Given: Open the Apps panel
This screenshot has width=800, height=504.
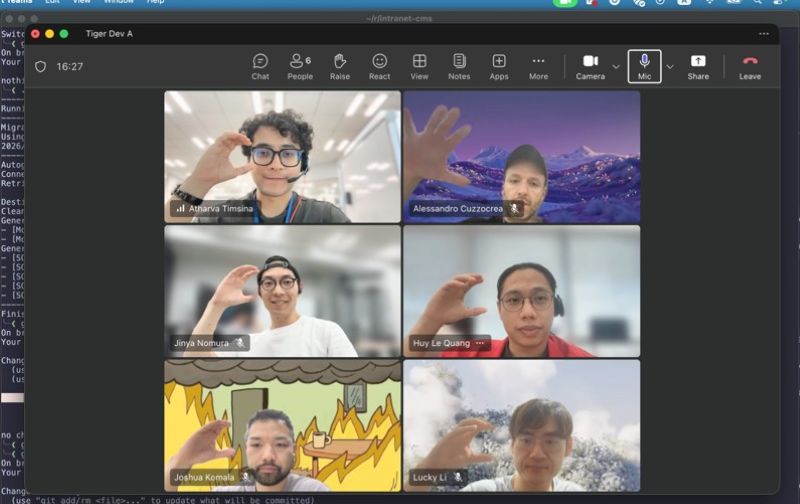Looking at the screenshot, I should pos(499,67).
